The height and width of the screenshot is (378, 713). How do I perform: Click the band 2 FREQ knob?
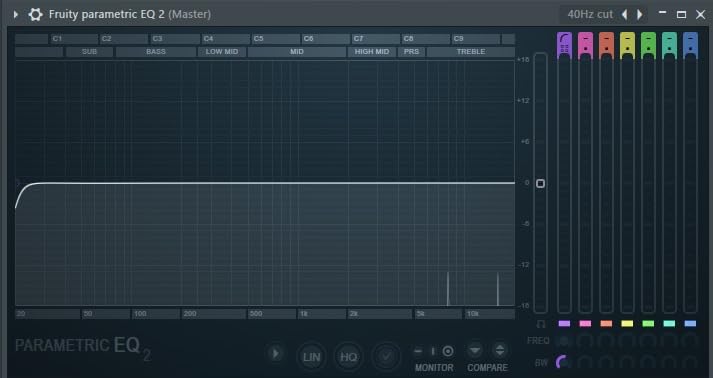tap(585, 341)
